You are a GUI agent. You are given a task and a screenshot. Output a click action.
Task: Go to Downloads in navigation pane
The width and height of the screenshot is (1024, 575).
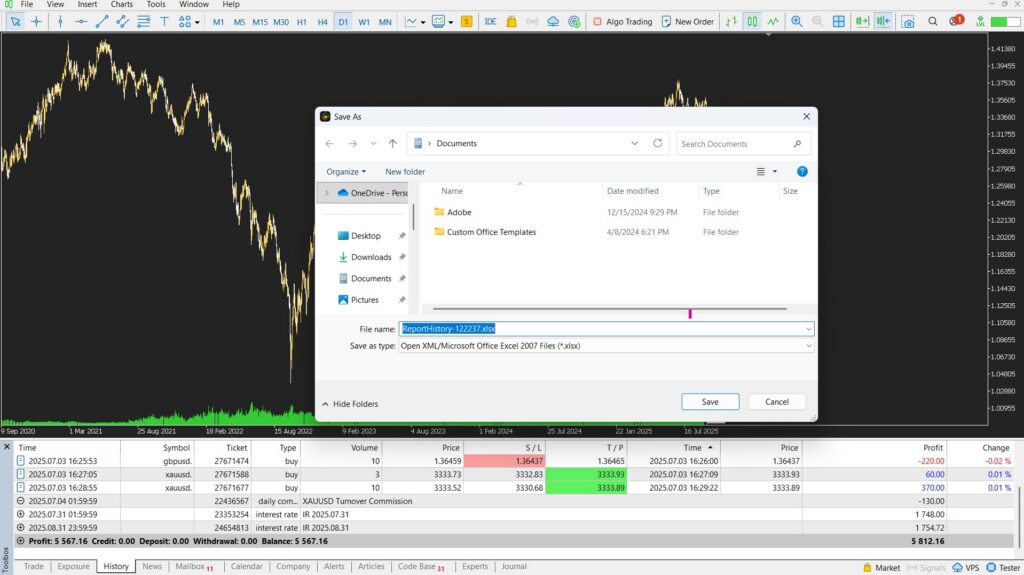tap(371, 257)
